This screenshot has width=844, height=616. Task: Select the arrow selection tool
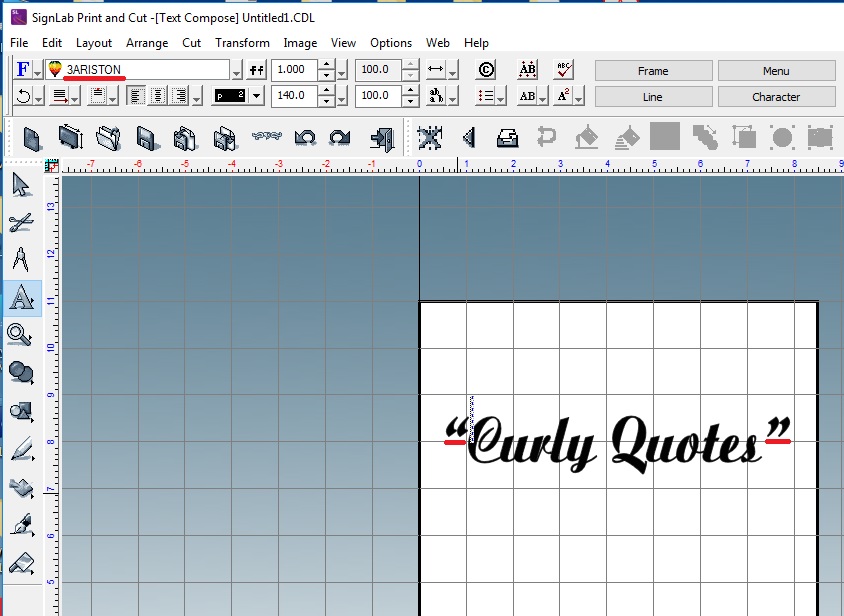click(x=22, y=185)
